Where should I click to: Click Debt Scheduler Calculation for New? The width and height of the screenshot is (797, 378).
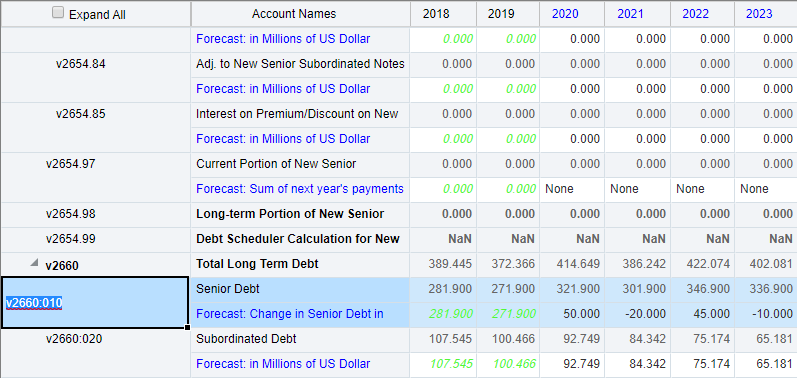coord(298,239)
